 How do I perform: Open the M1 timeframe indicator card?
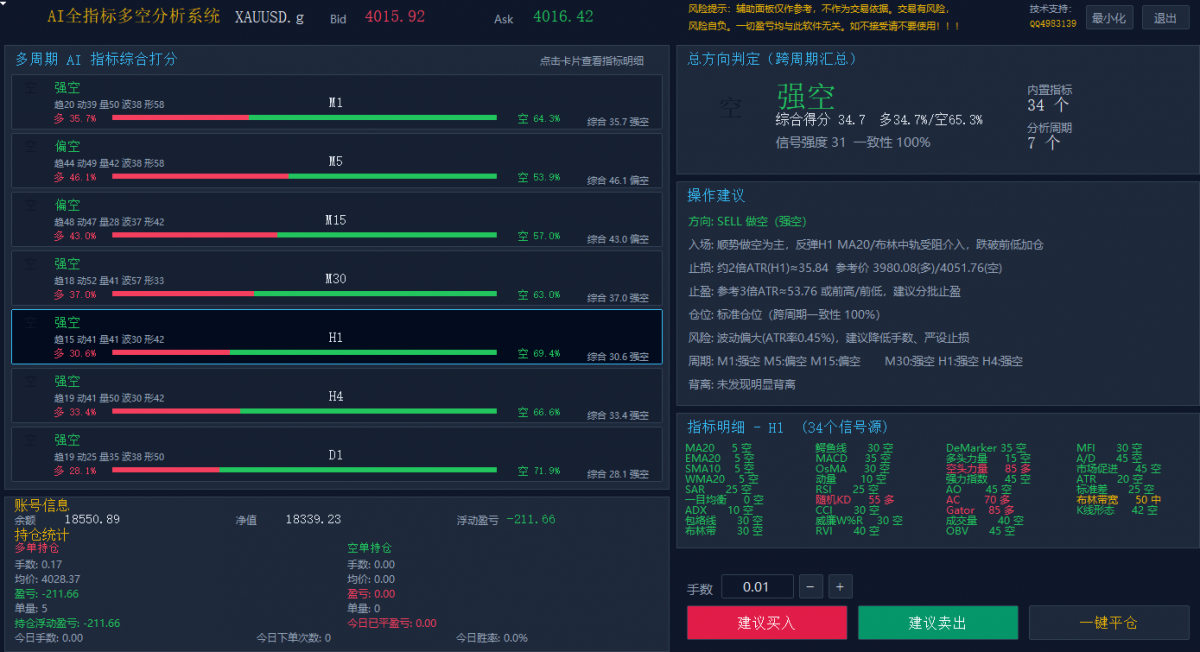337,102
